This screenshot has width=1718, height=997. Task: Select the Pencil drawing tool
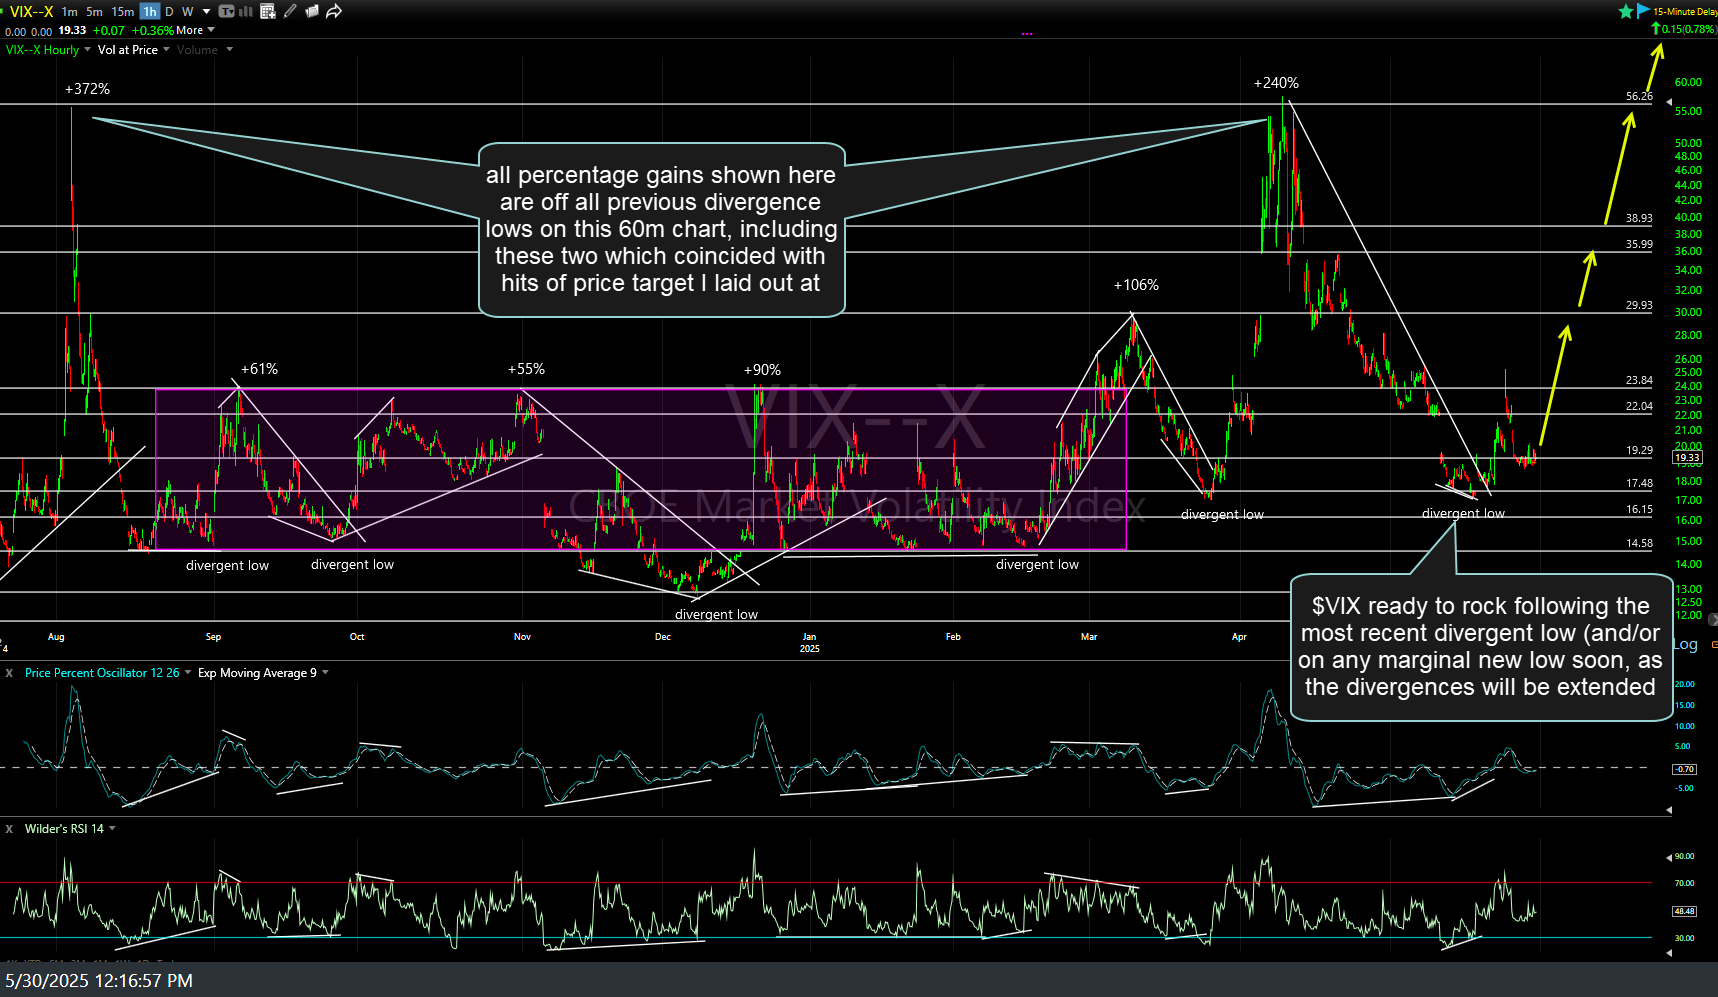point(289,11)
